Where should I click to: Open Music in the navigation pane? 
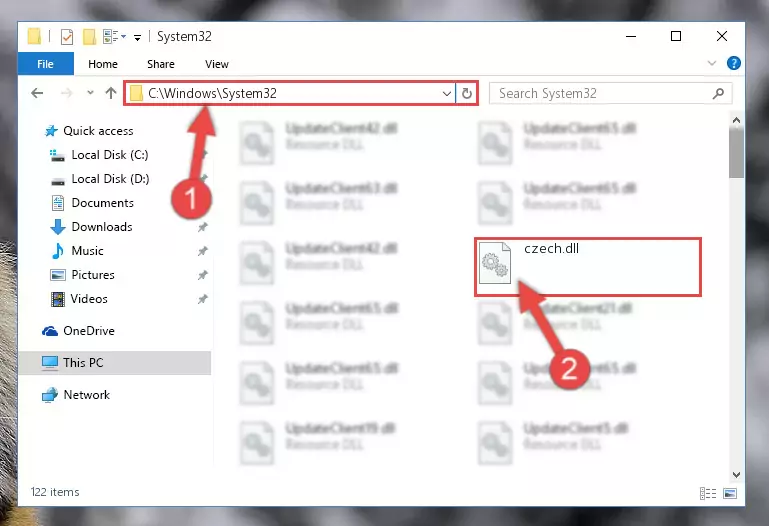(87, 251)
